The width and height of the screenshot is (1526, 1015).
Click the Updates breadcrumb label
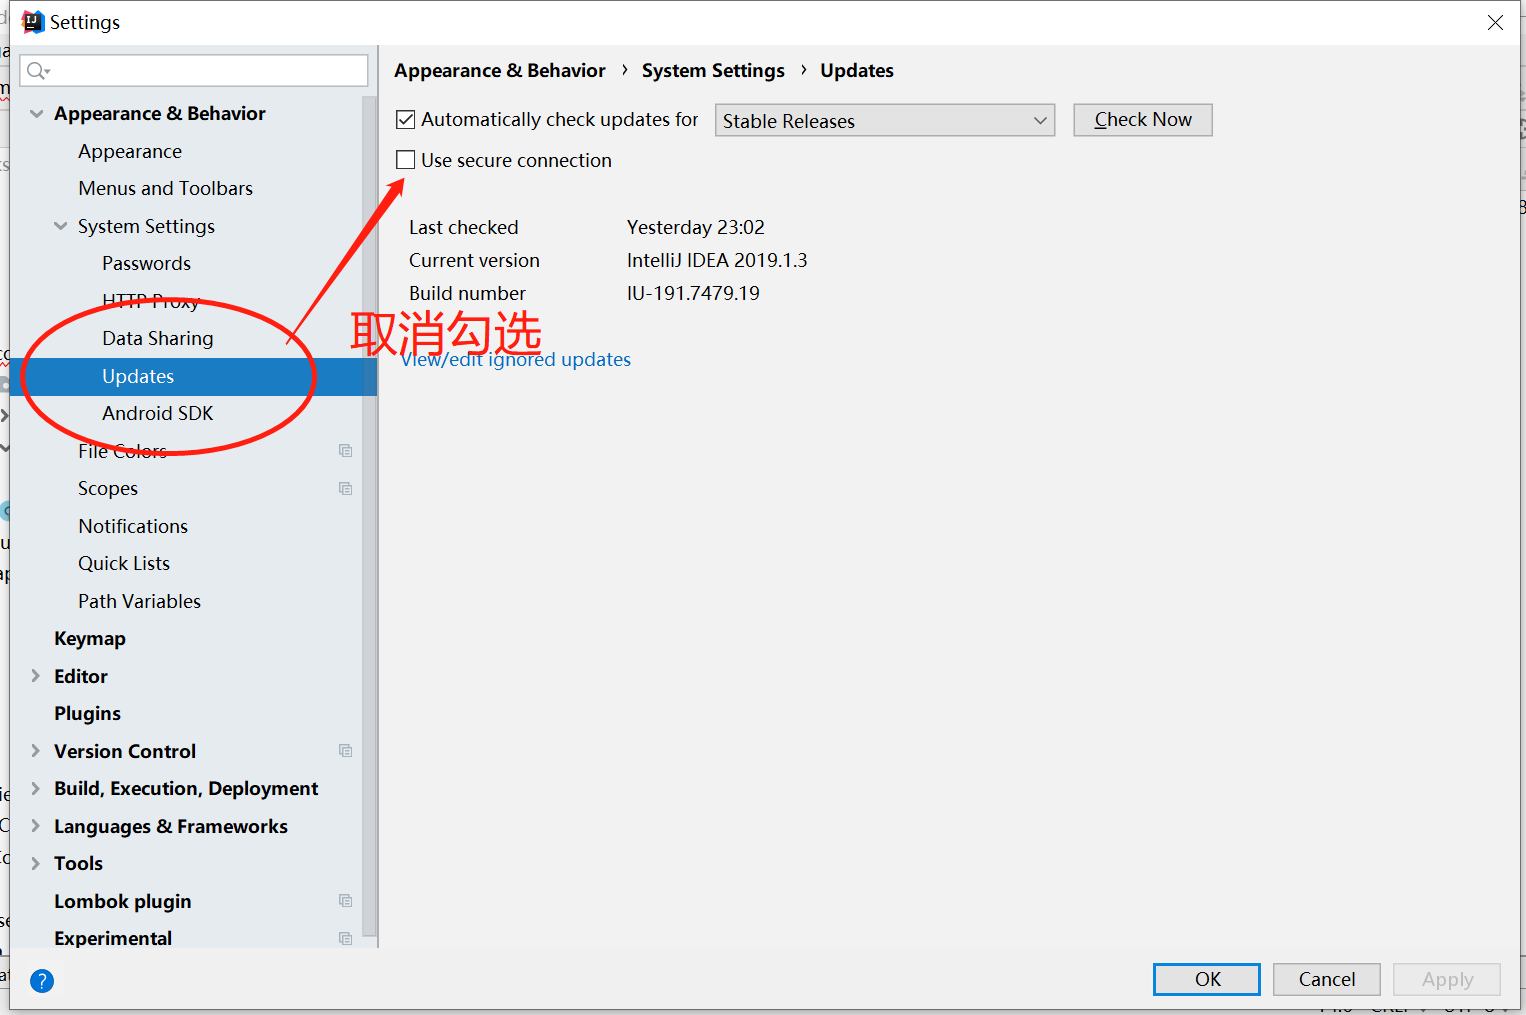coord(857,71)
